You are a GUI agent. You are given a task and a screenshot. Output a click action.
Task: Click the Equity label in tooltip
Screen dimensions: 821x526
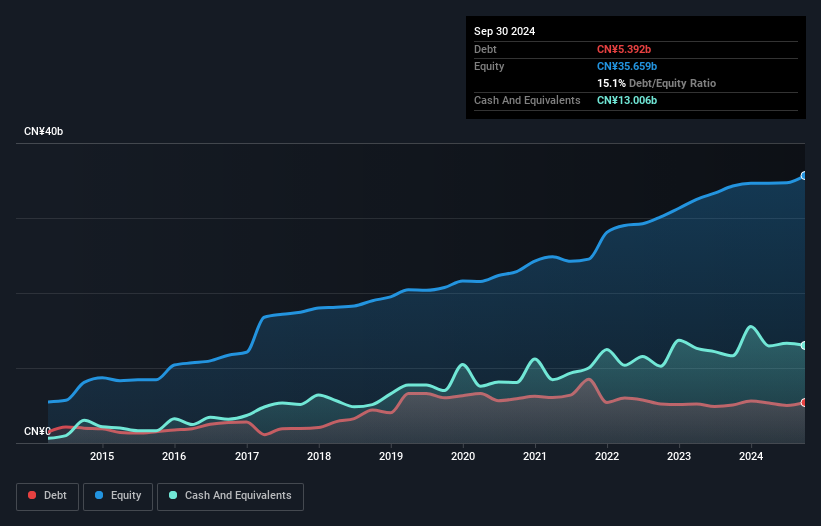(489, 66)
